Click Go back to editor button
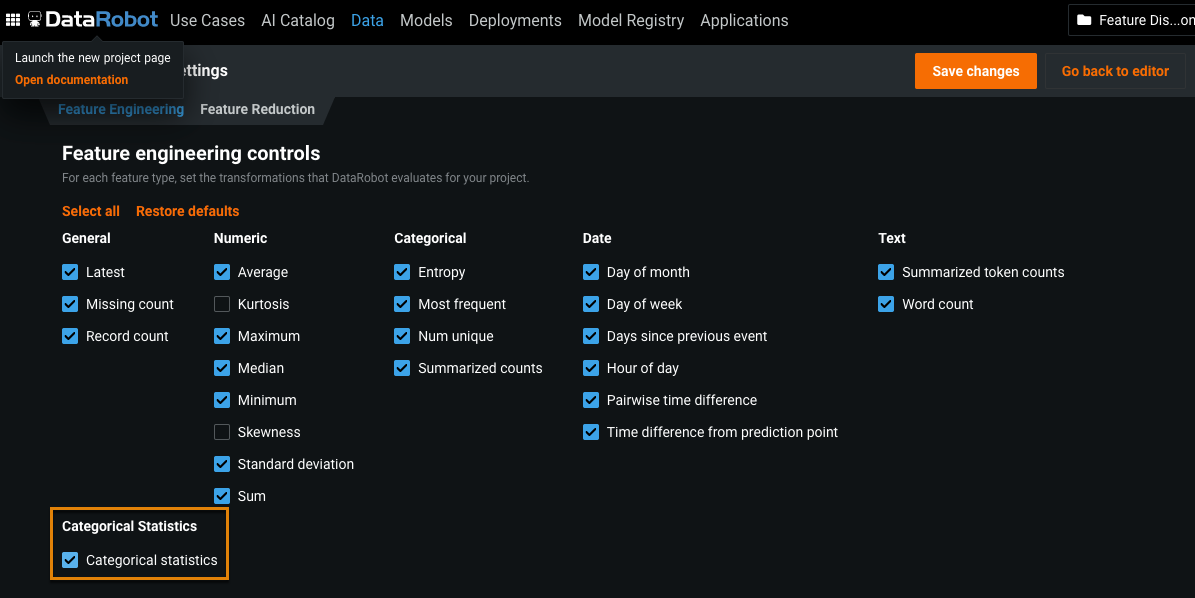The height and width of the screenshot is (598, 1195). 1115,71
